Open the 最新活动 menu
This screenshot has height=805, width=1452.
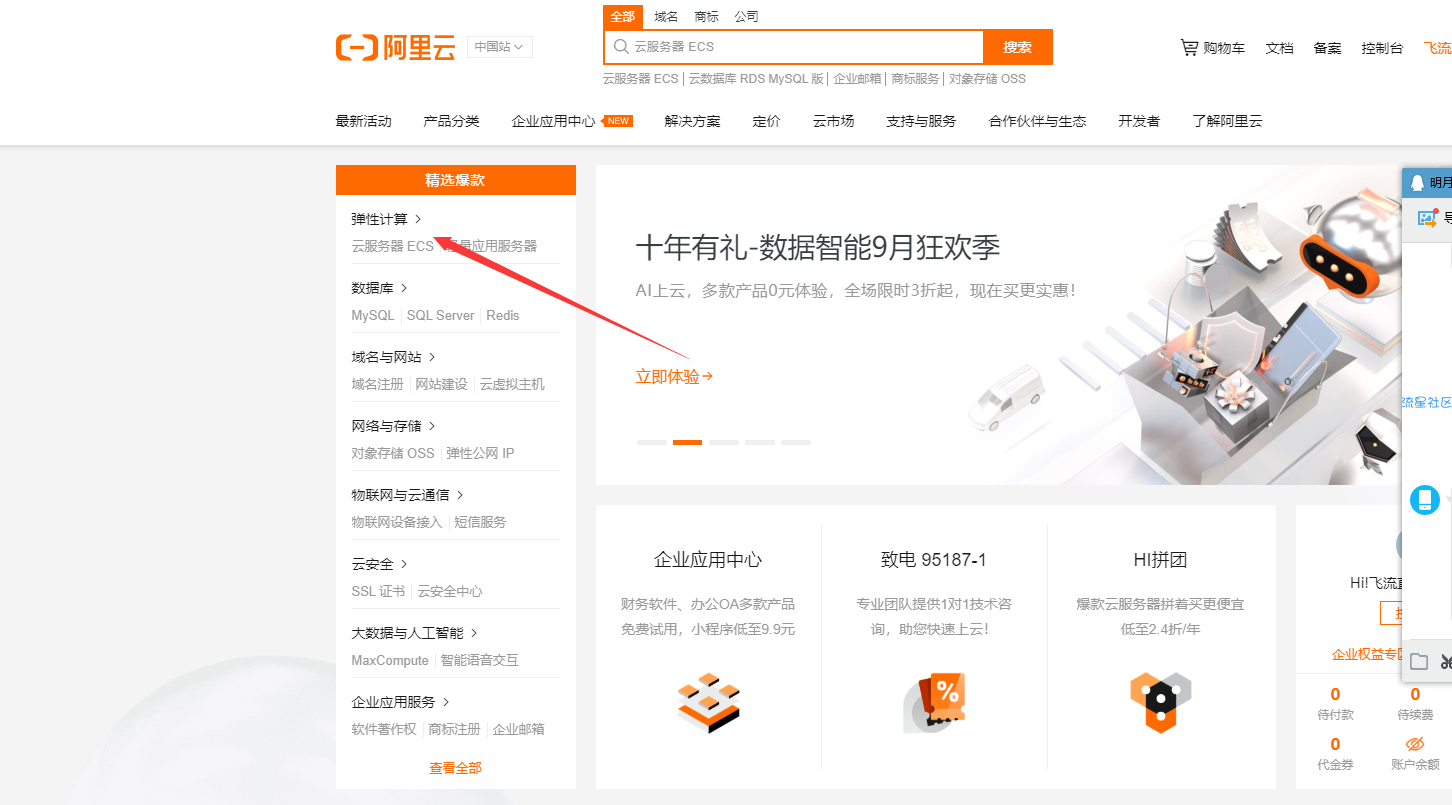pos(364,121)
